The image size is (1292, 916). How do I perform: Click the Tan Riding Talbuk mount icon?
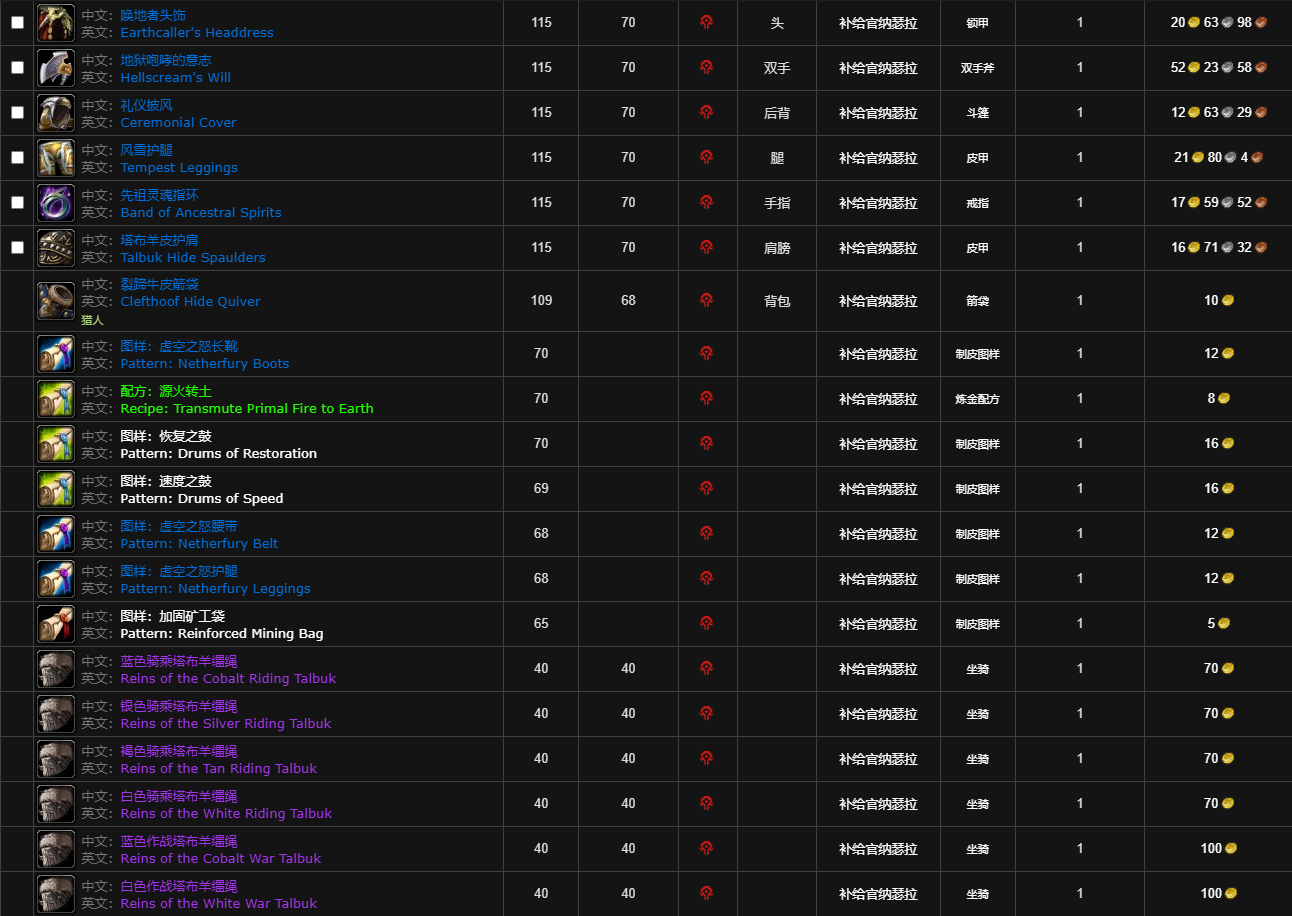coord(56,759)
